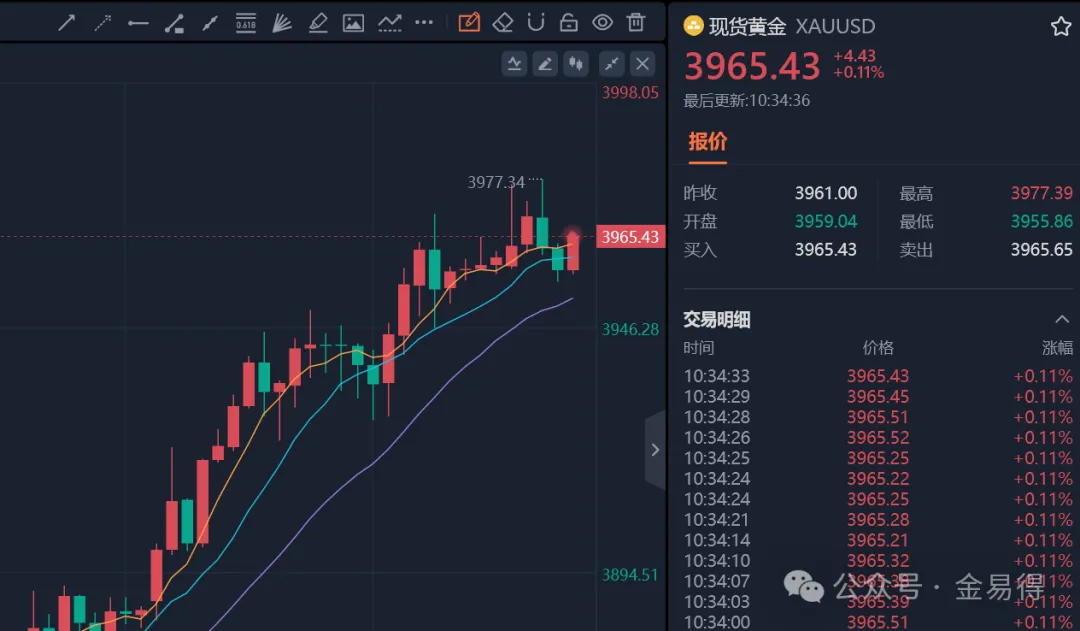Switch to the 报价 tab
The width and height of the screenshot is (1080, 631).
707,142
